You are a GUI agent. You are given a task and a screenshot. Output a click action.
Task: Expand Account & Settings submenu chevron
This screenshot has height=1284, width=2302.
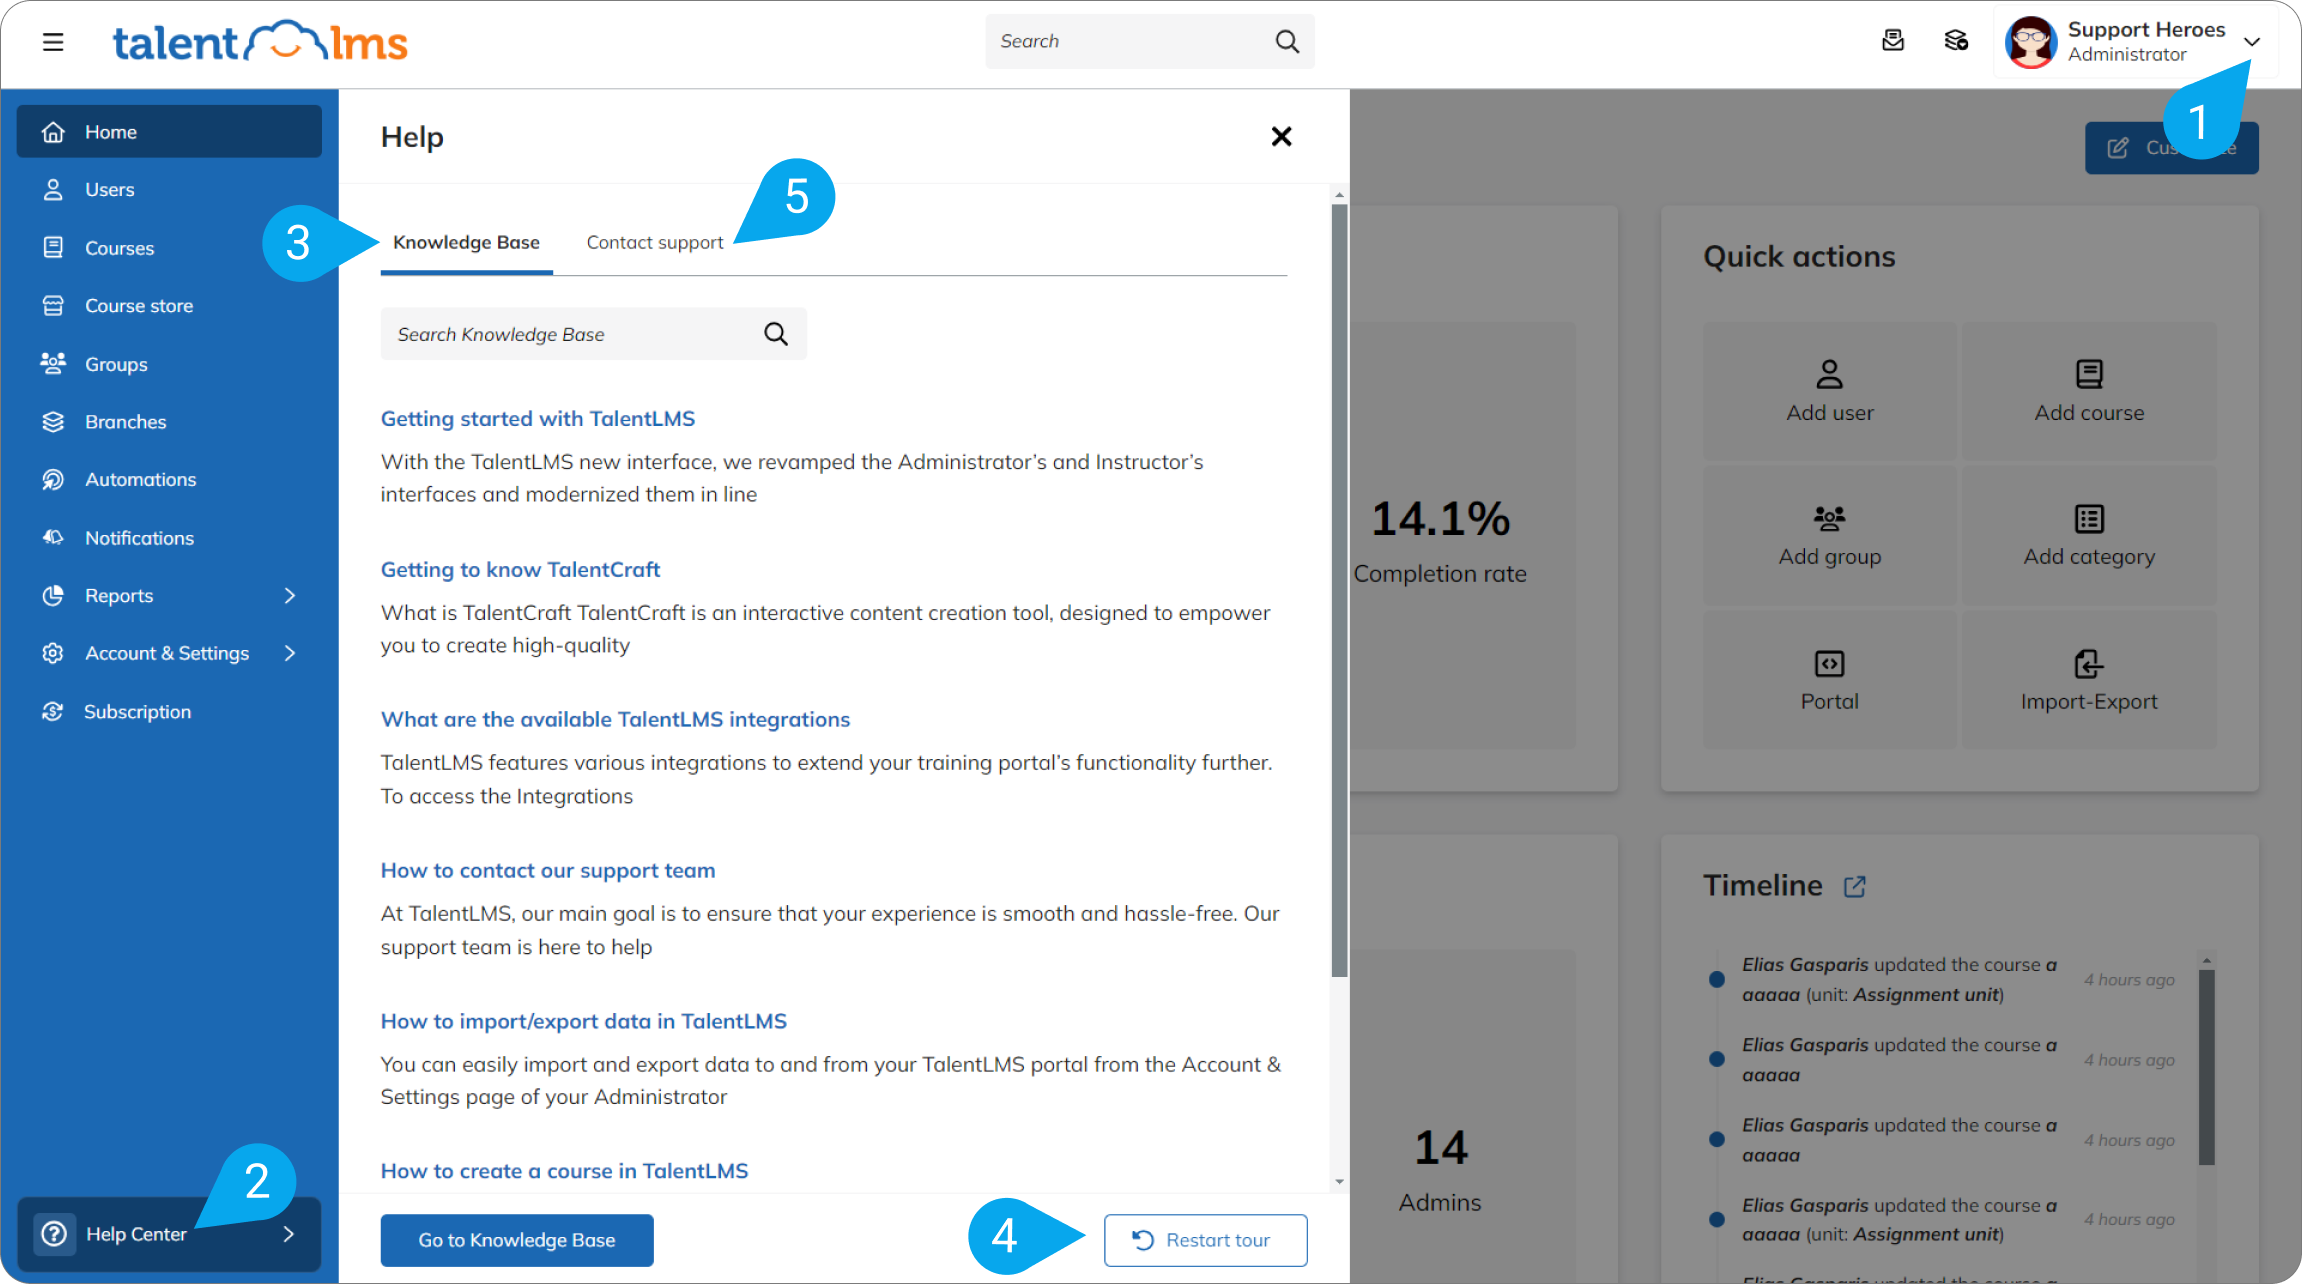(x=290, y=654)
